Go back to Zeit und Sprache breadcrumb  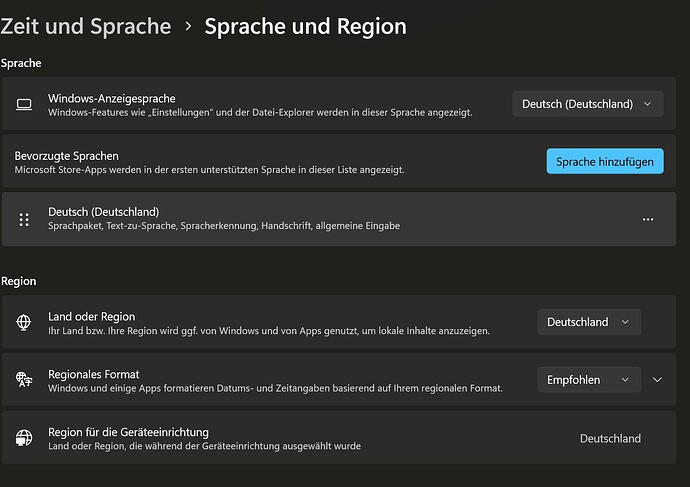[86, 26]
